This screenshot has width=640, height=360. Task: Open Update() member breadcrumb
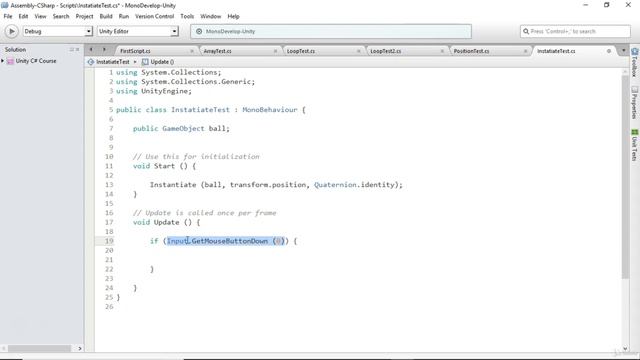pyautogui.click(x=158, y=62)
